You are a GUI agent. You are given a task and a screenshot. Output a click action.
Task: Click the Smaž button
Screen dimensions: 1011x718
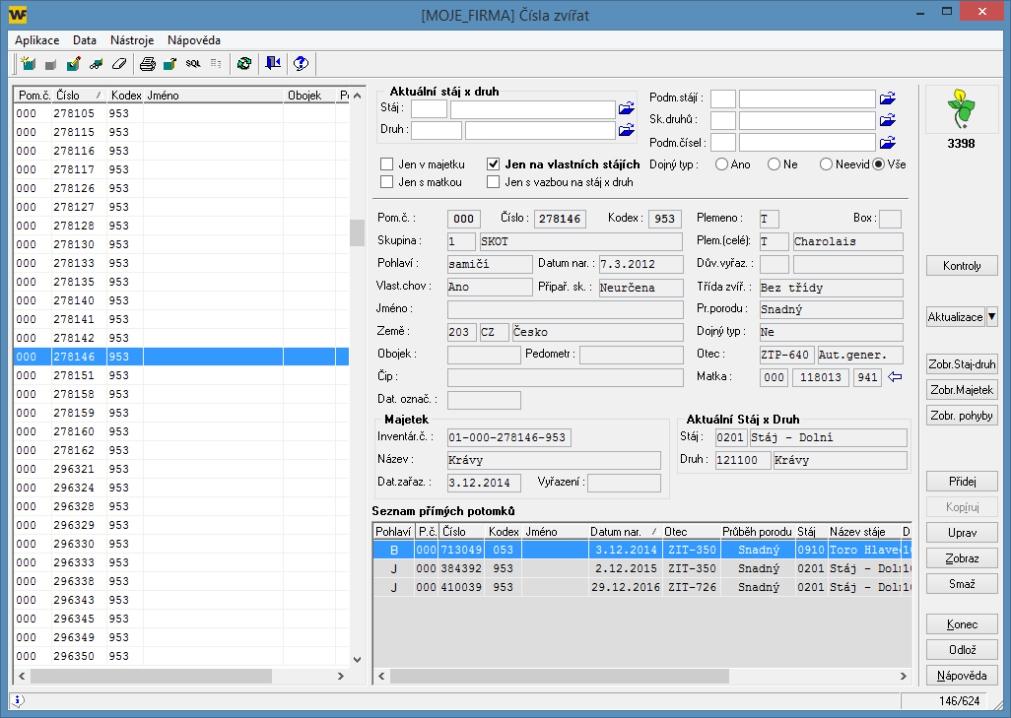[x=961, y=584]
